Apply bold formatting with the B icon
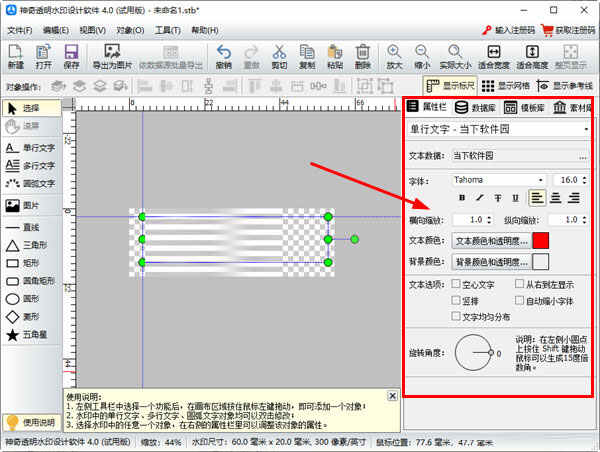The width and height of the screenshot is (600, 452). point(462,198)
